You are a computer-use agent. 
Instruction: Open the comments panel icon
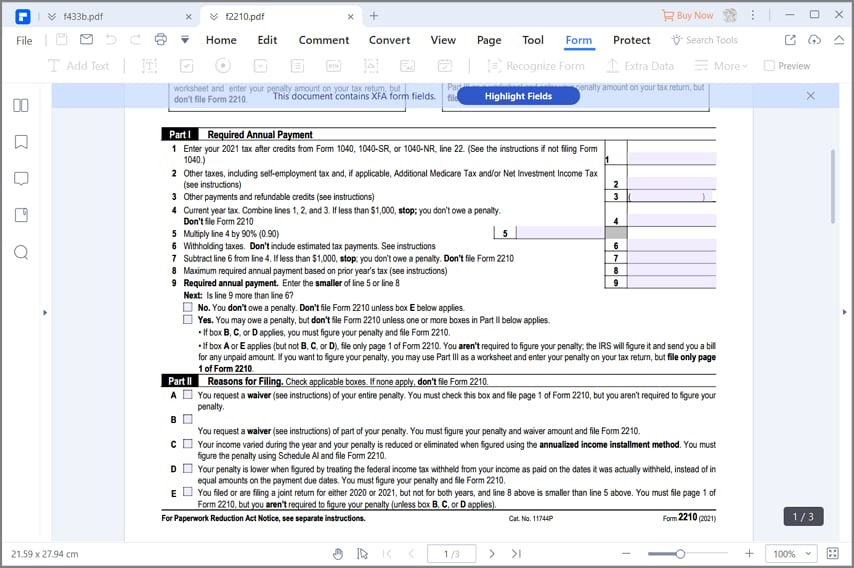[21, 179]
